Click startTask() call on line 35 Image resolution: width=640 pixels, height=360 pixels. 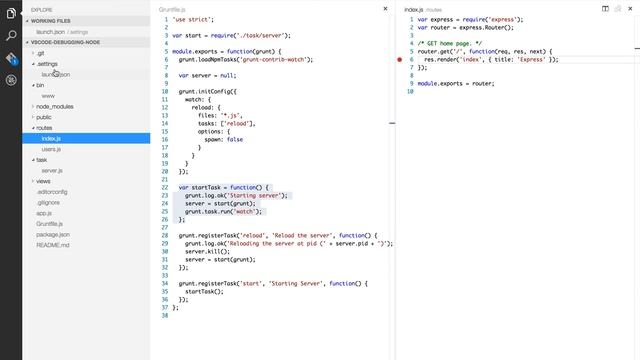pos(204,291)
